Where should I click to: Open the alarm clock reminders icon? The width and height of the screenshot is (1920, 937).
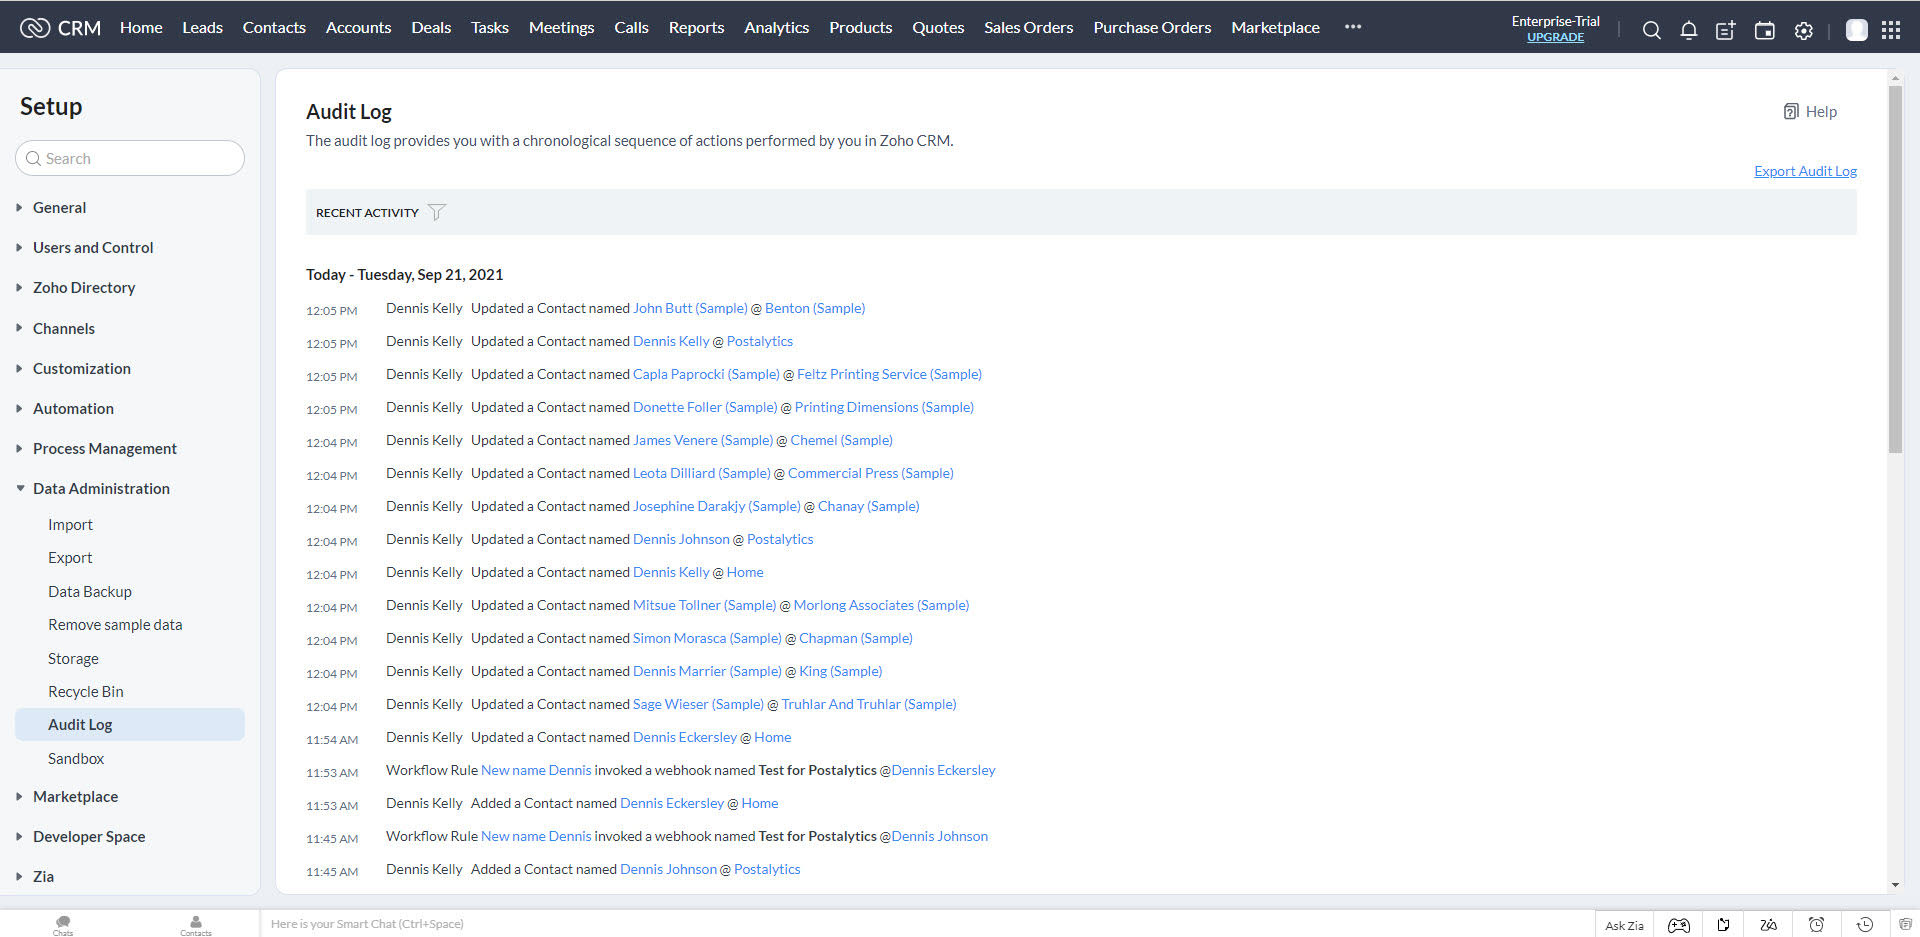[1817, 925]
